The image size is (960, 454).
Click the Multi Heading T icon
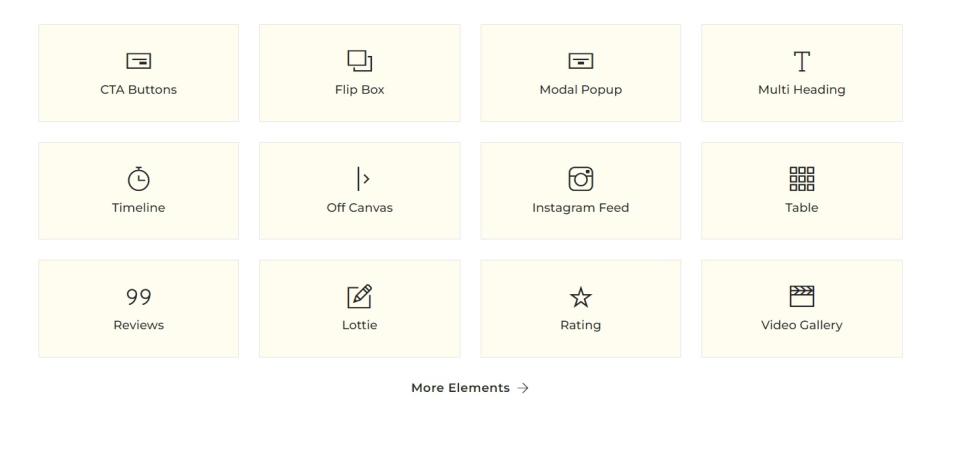(801, 62)
